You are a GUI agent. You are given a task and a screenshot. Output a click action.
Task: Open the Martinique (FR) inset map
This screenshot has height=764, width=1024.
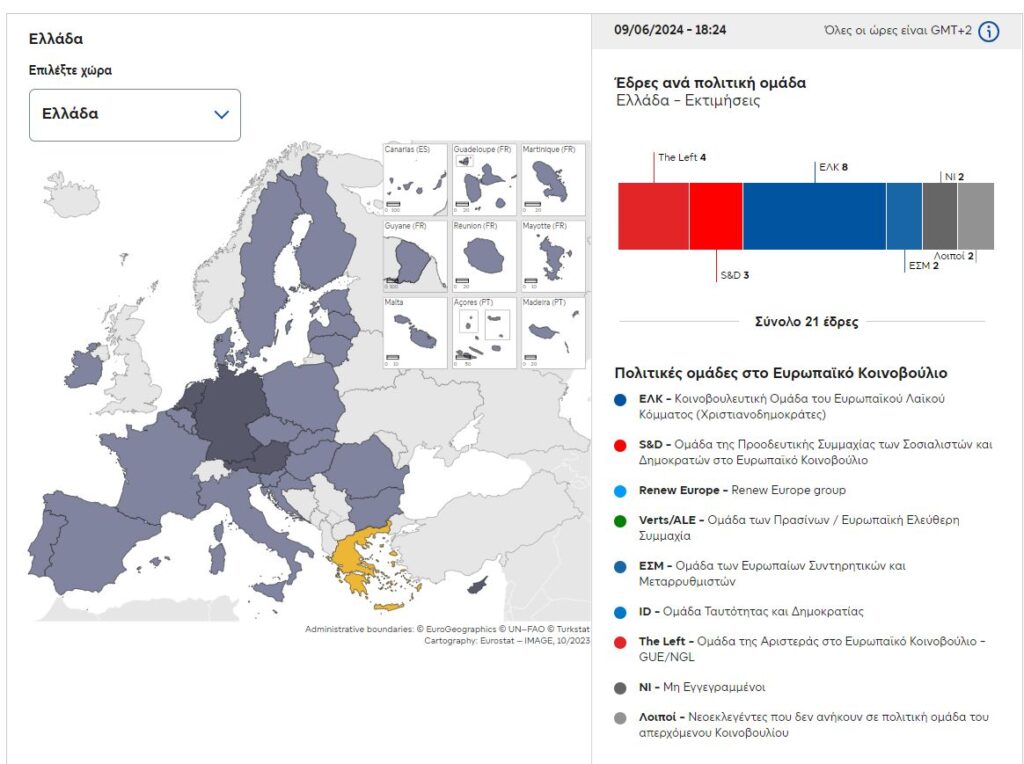point(552,180)
